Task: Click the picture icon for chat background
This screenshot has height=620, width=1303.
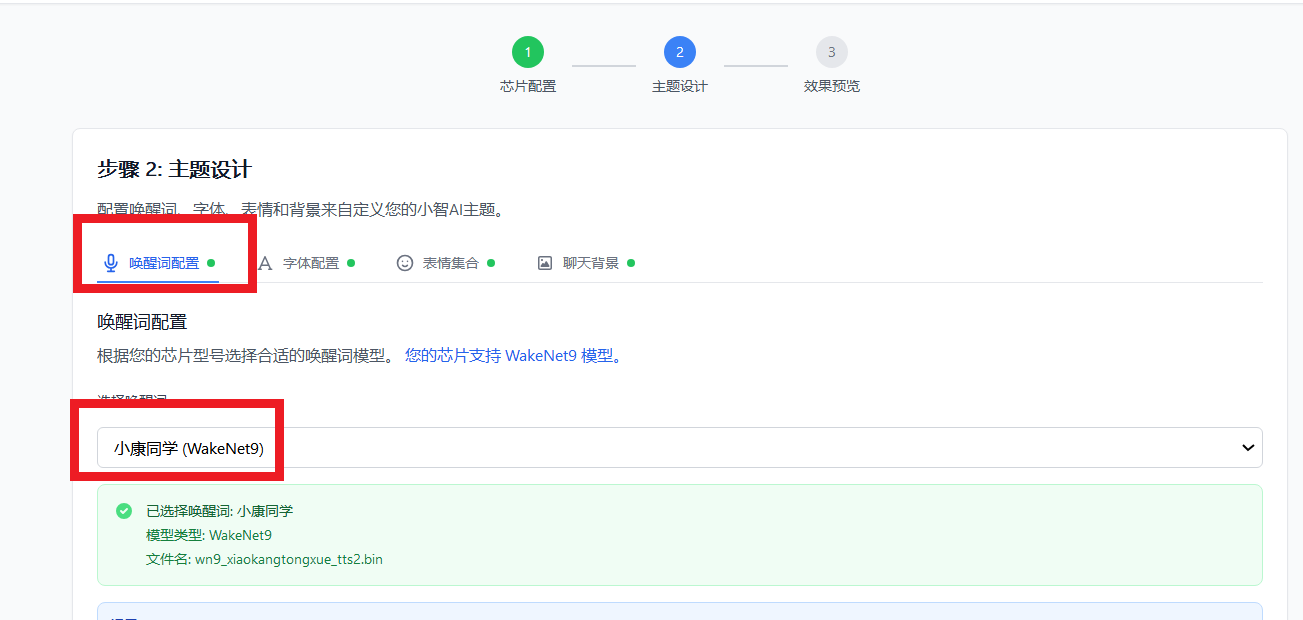Action: [x=545, y=263]
